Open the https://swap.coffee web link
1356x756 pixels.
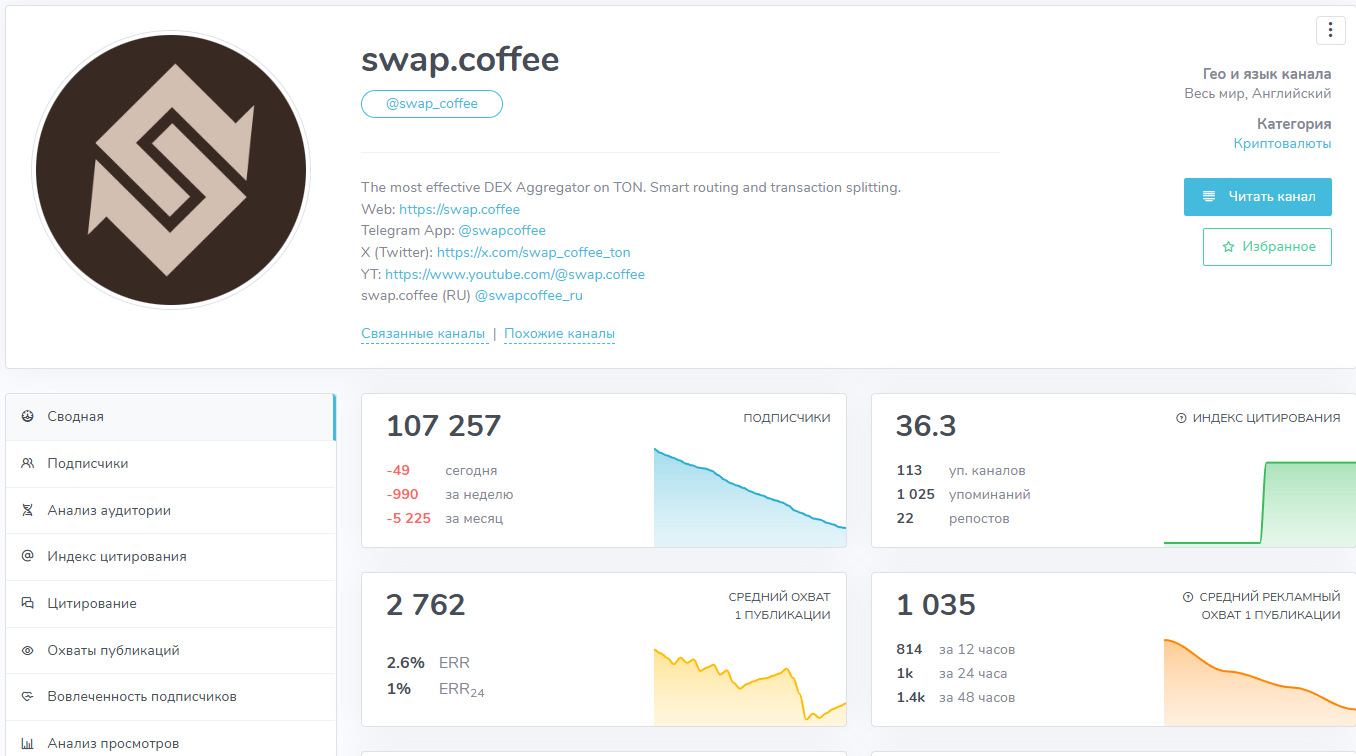[x=459, y=209]
